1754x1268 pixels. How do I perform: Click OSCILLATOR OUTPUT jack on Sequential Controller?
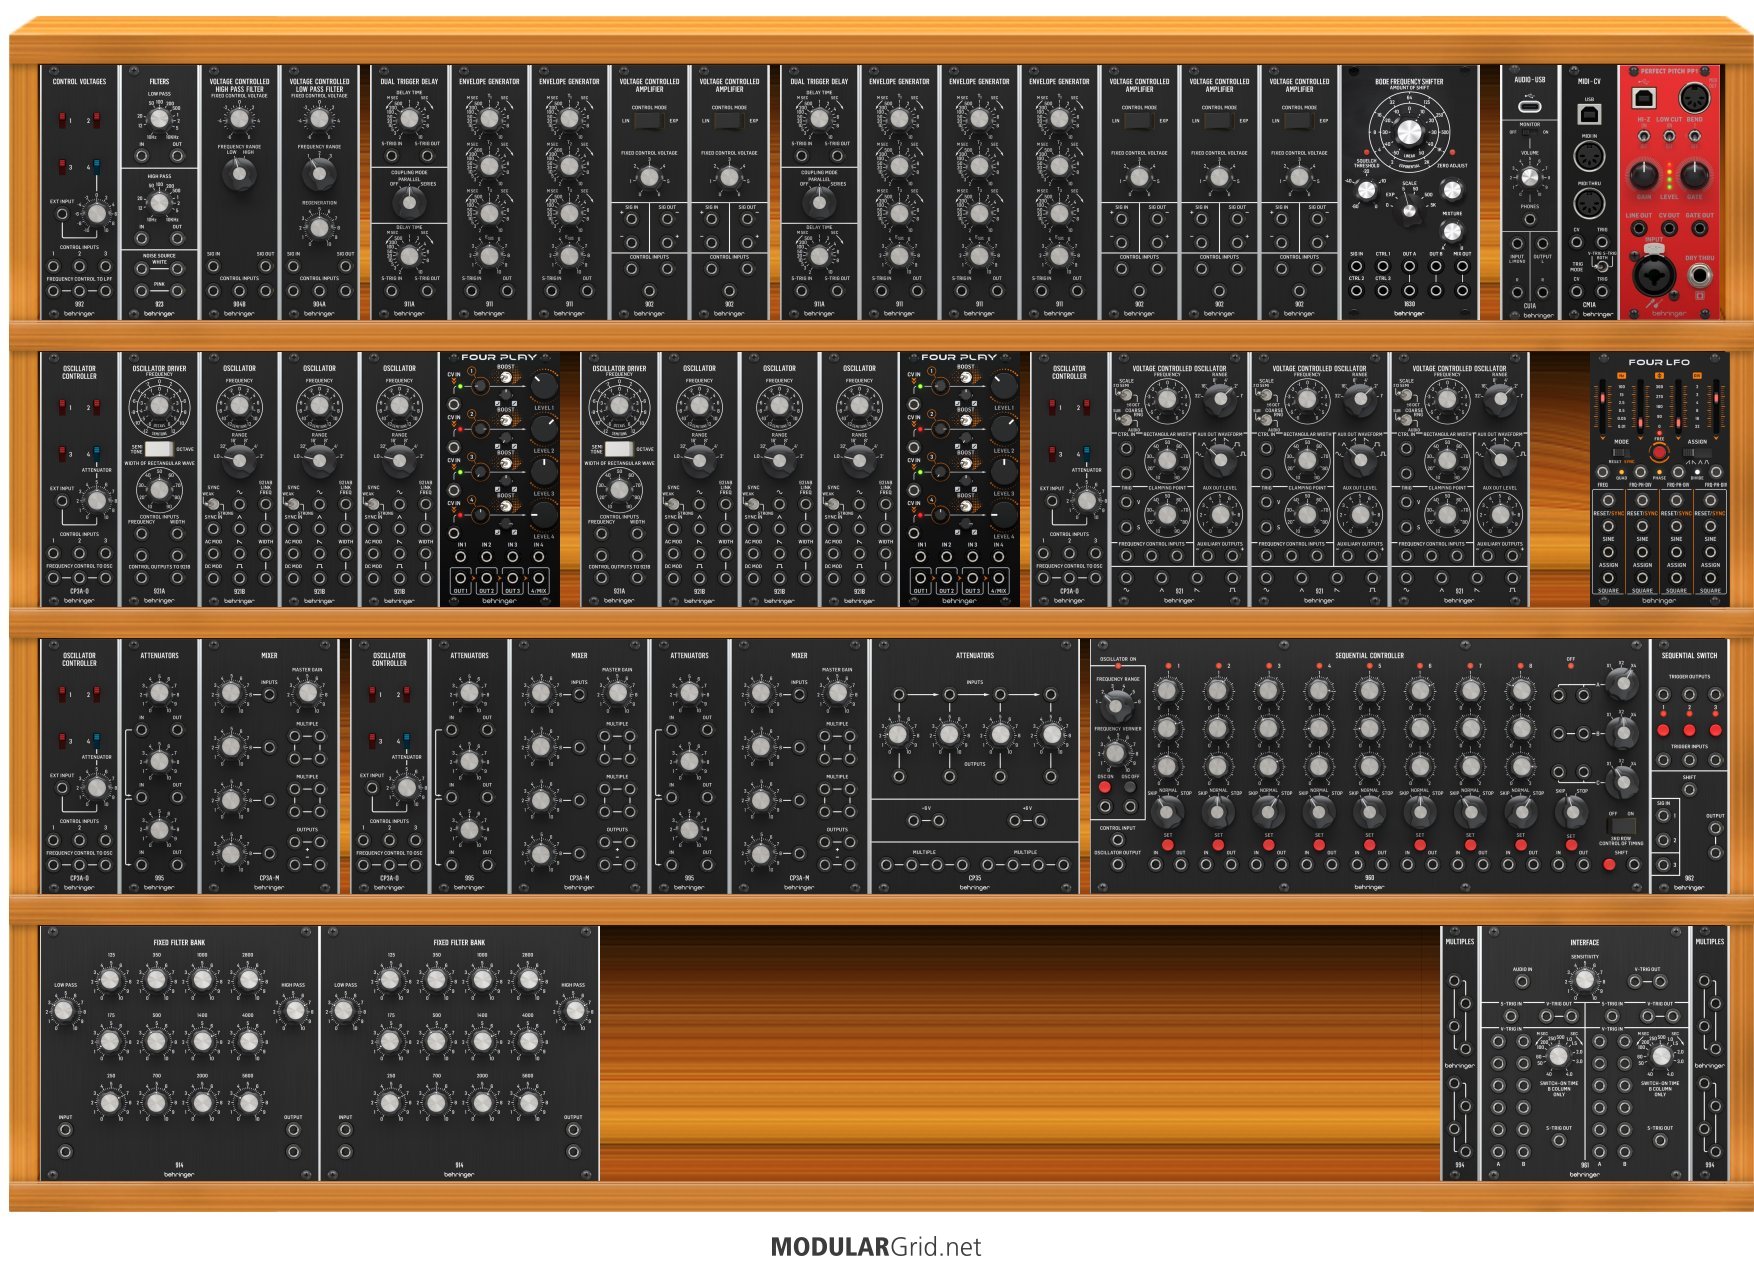(x=1117, y=864)
